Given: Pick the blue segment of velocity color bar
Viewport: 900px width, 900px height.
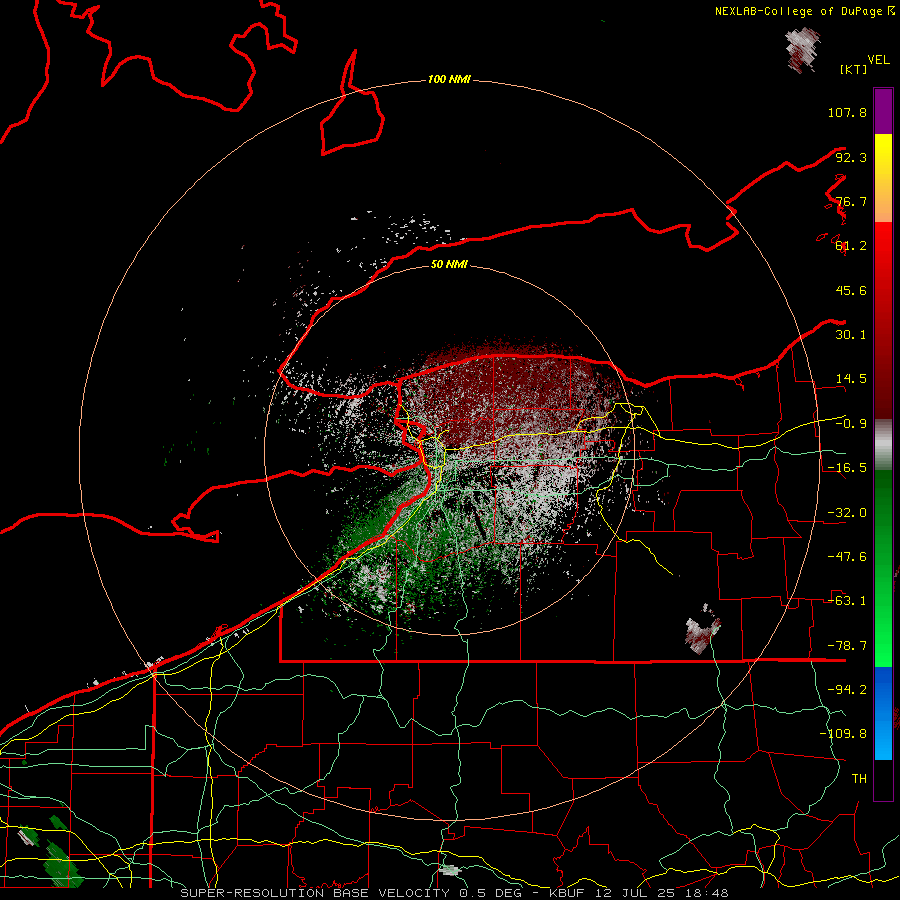Looking at the screenshot, I should point(883,713).
